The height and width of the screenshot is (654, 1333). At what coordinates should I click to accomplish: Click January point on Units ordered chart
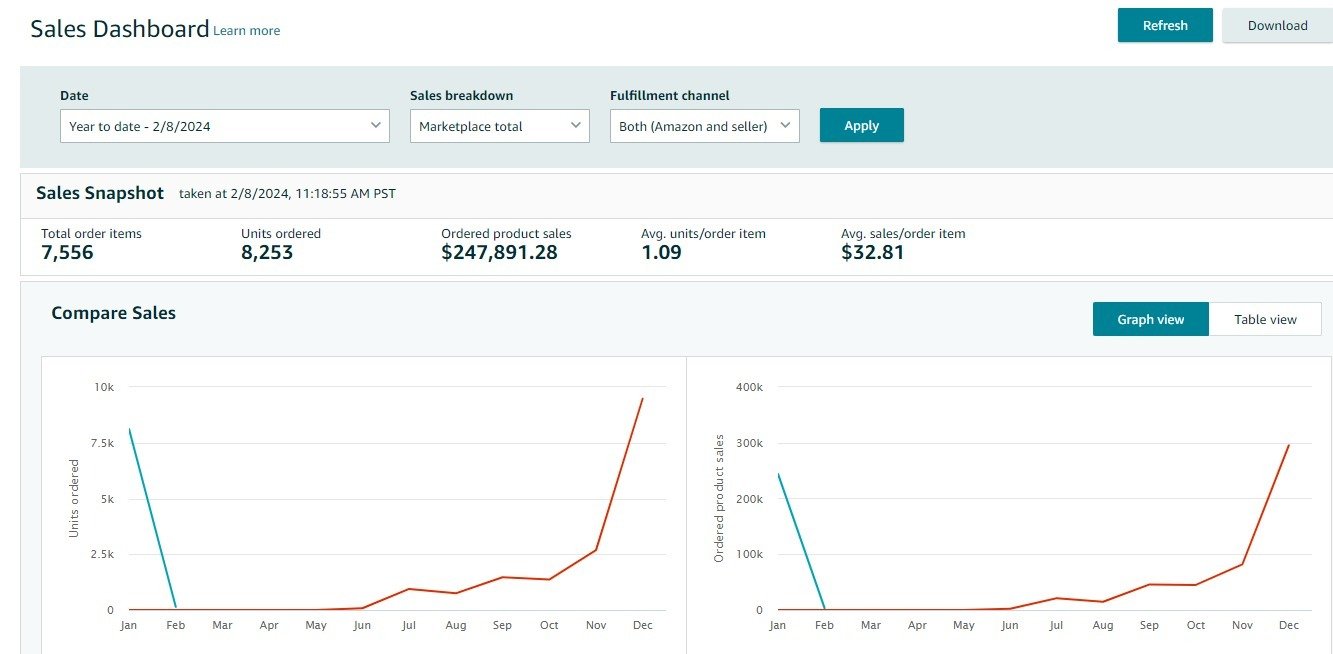129,429
